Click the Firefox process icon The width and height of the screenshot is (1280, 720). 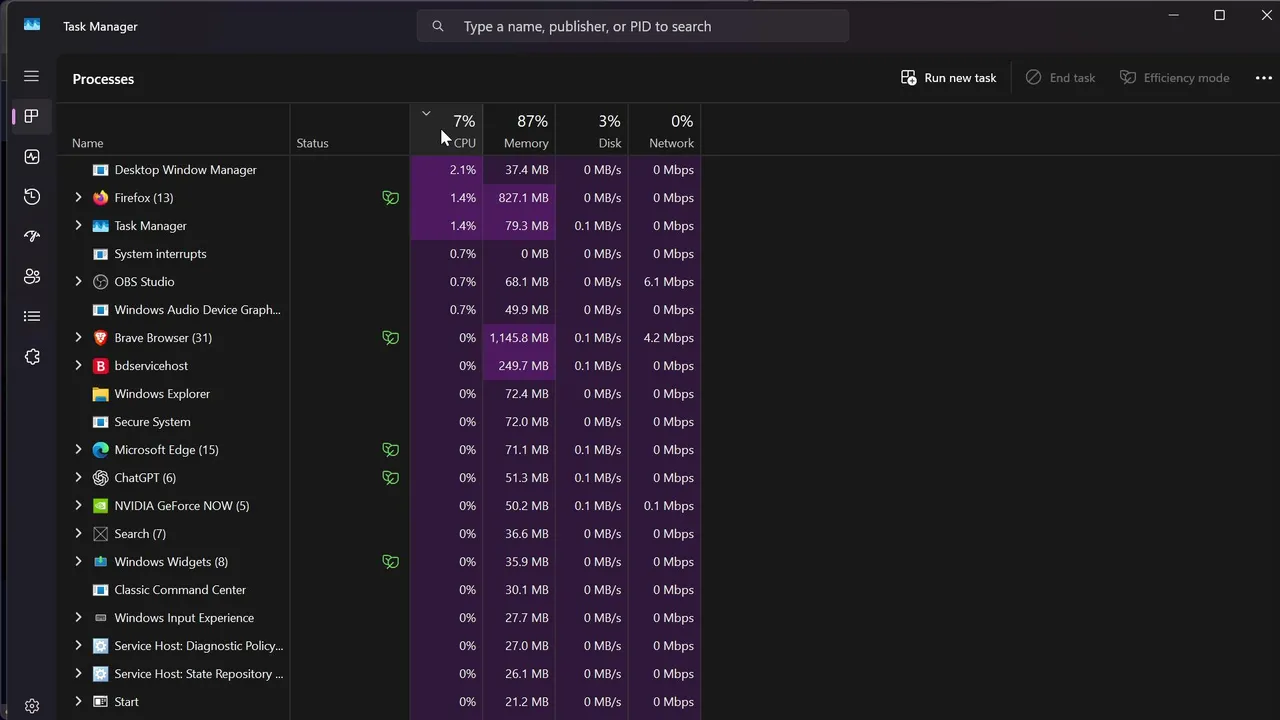click(100, 198)
